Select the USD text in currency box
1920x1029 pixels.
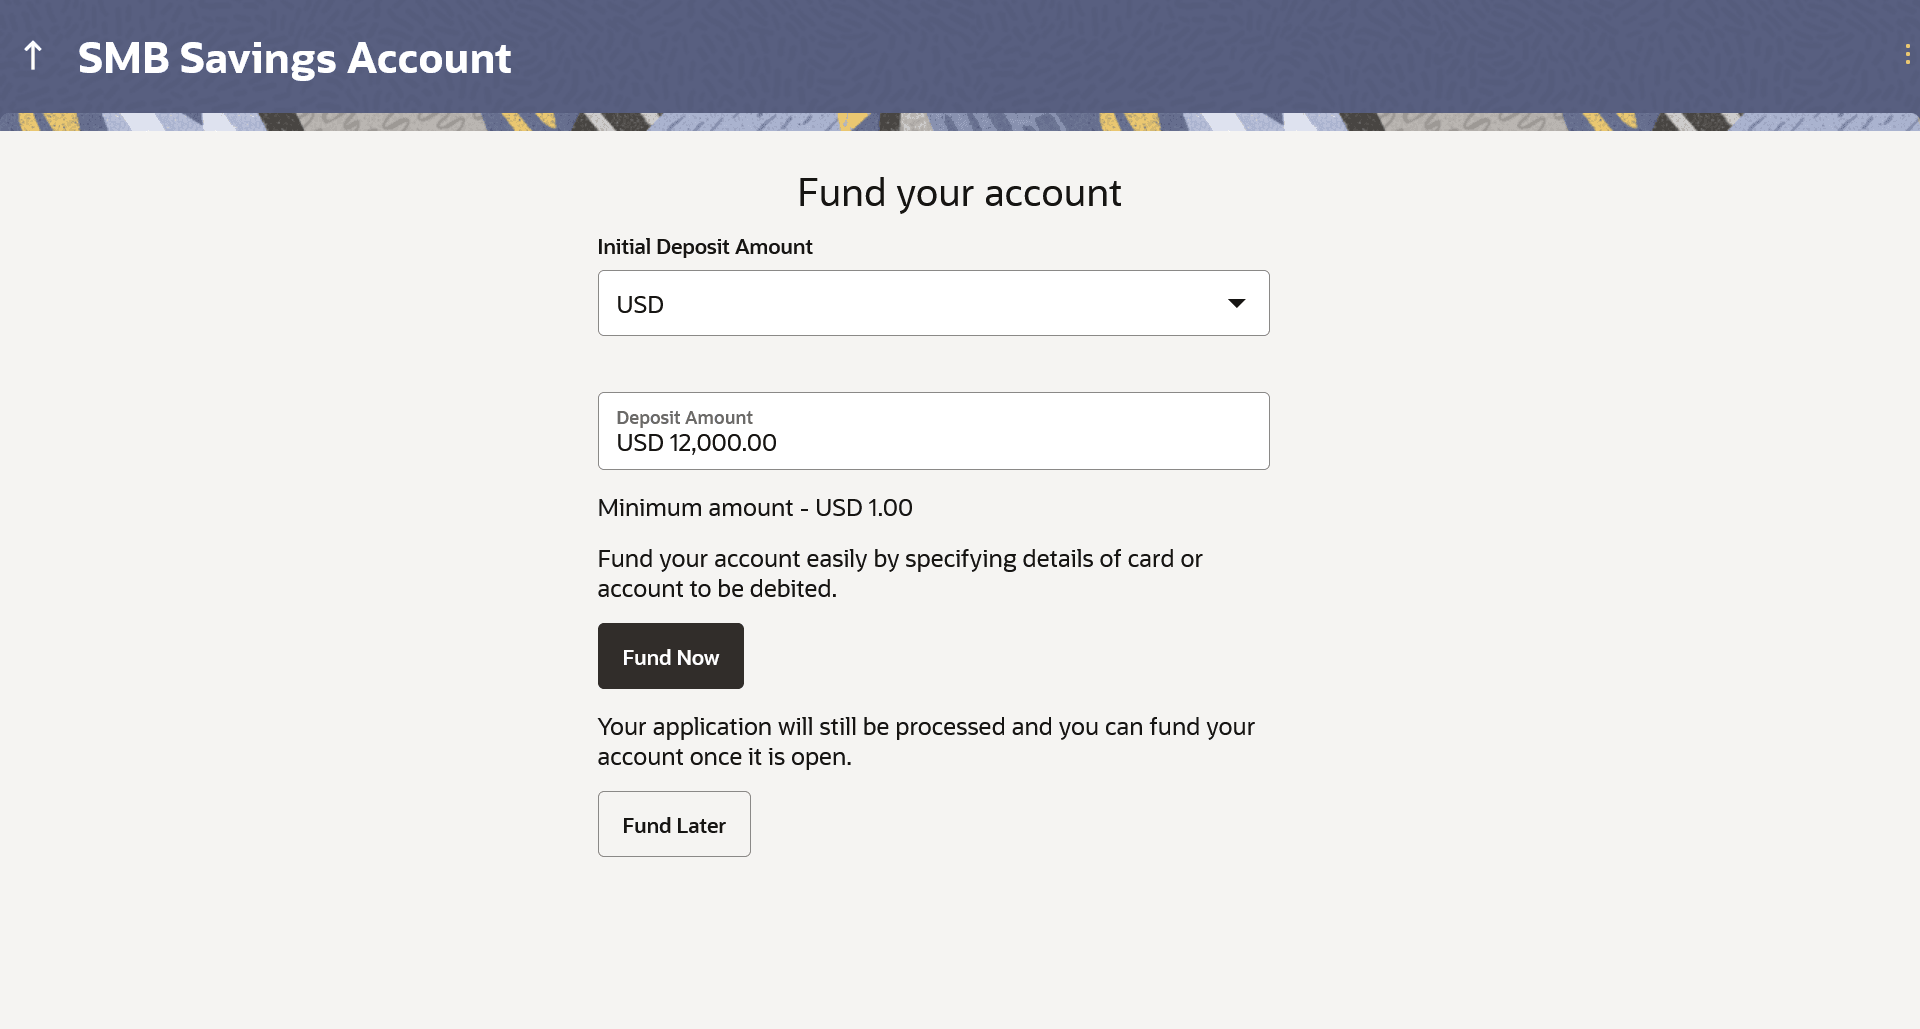click(640, 305)
